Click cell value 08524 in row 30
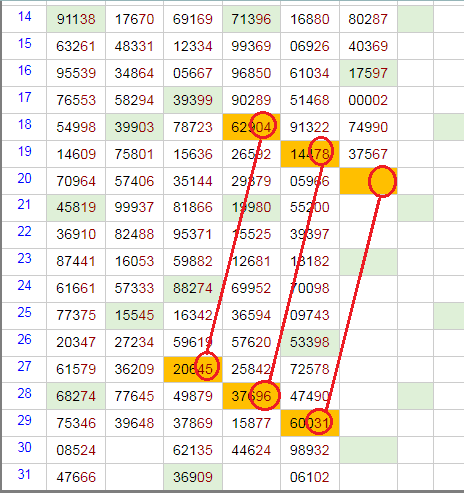 [x=76, y=450]
